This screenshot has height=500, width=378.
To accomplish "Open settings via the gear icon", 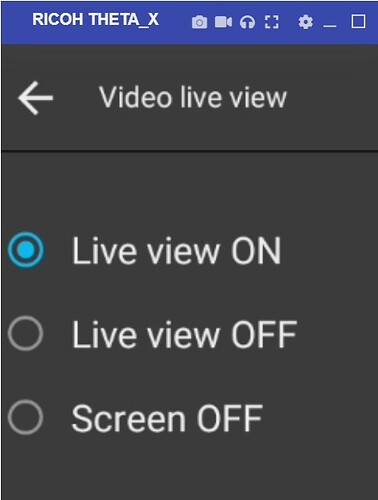I will coord(306,22).
